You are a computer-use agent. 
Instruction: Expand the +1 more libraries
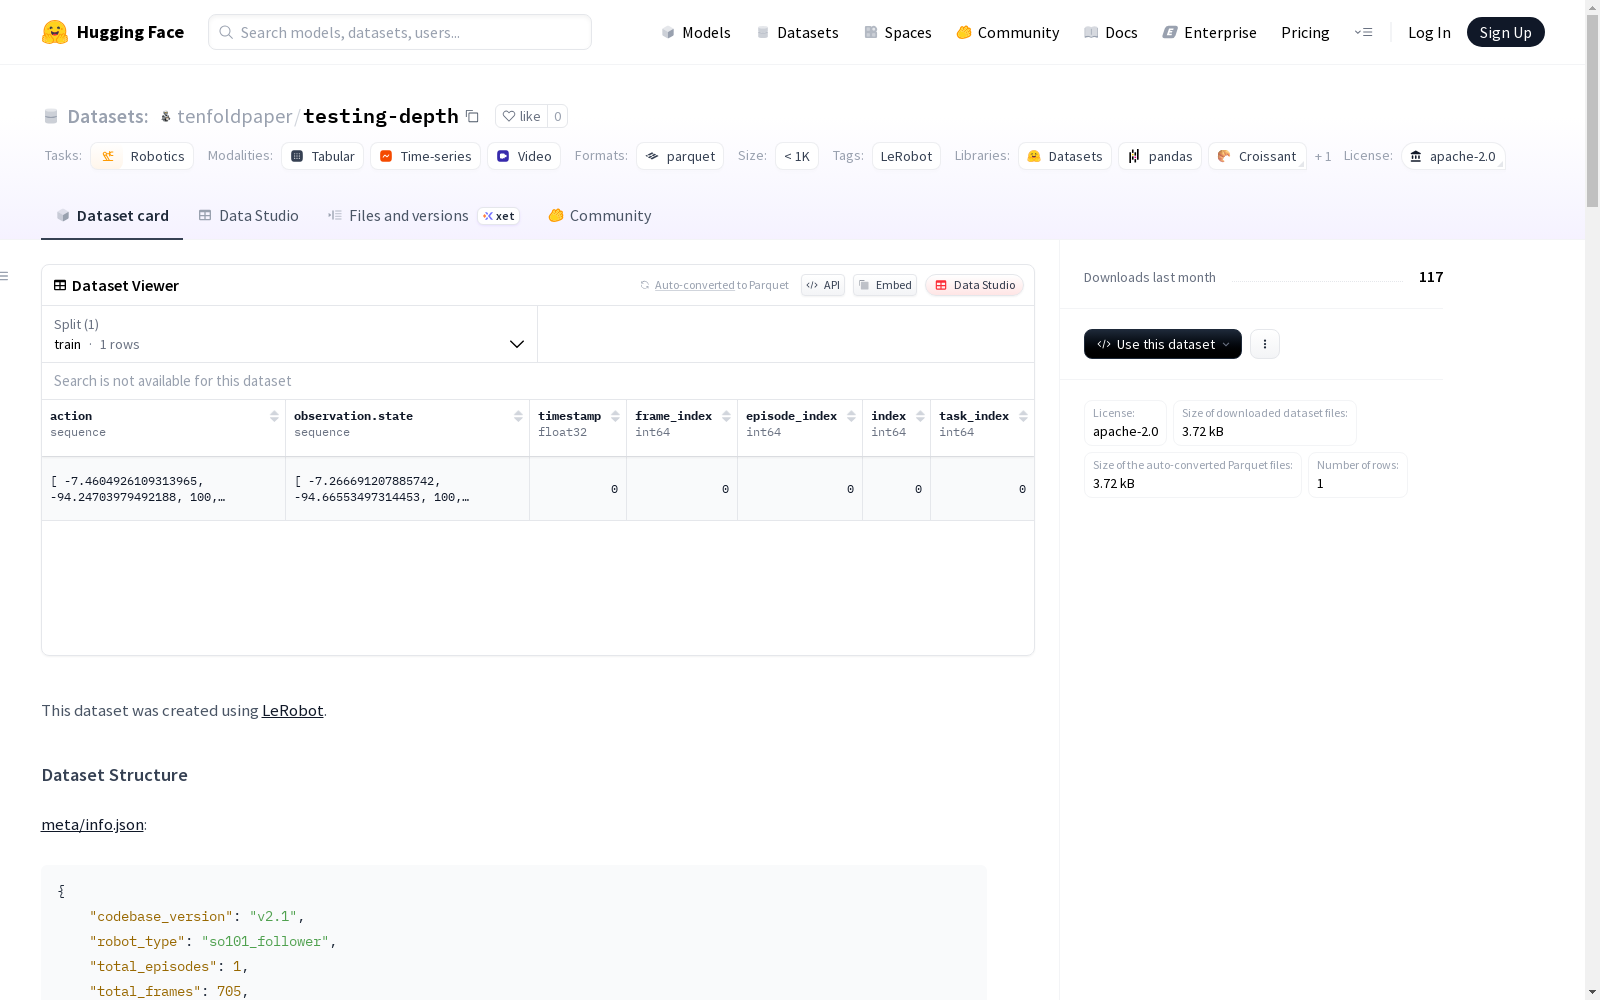[x=1323, y=156]
